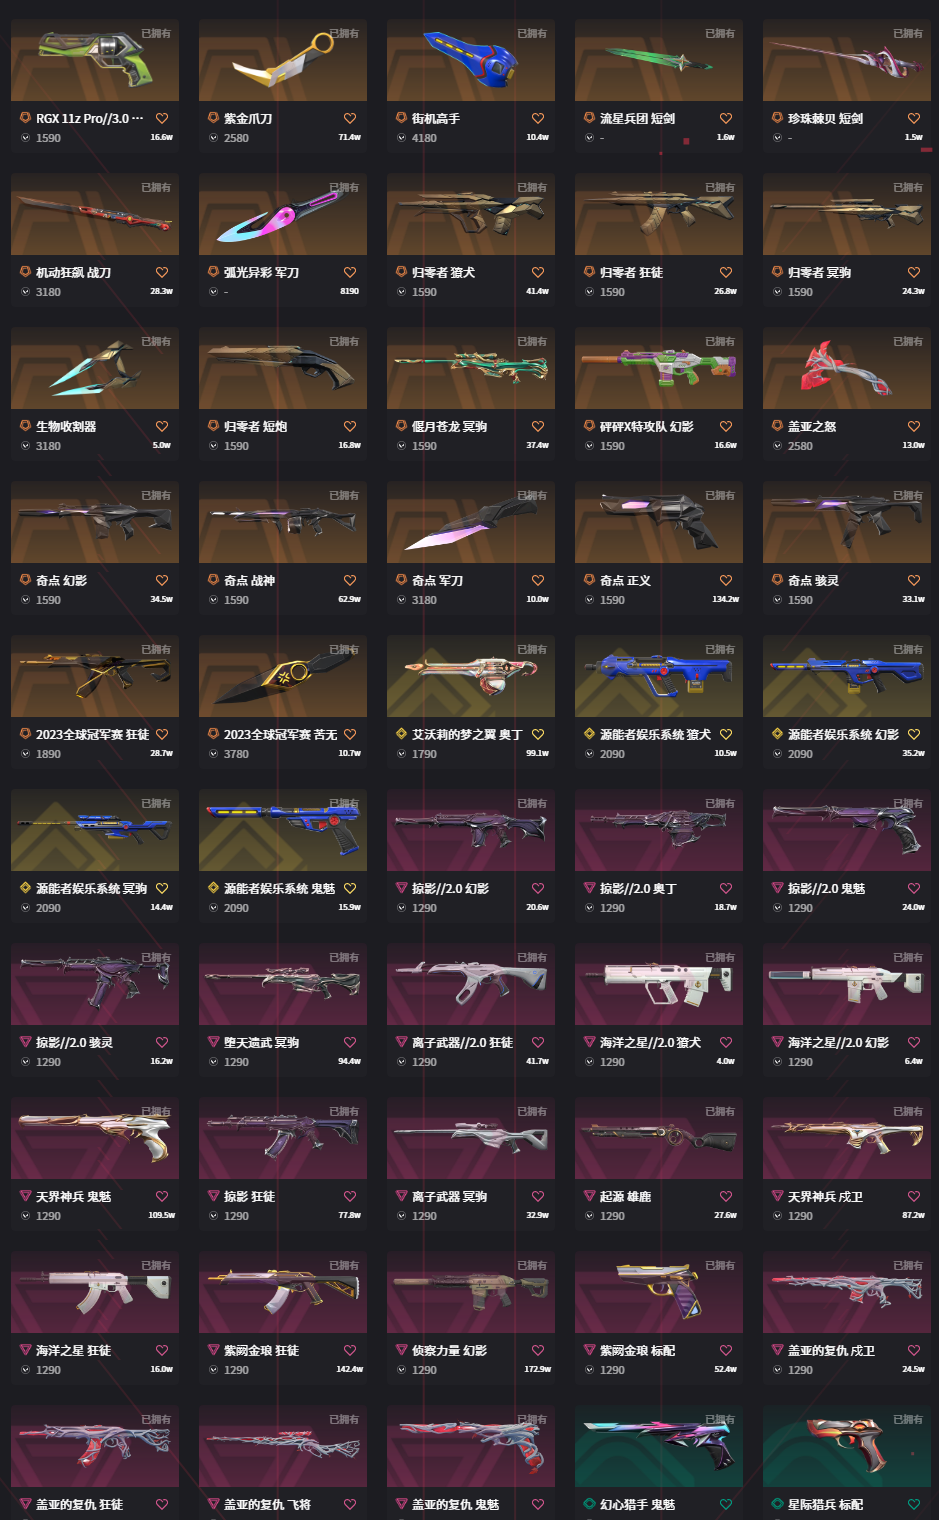
Task: Toggle heart on 紫金爪刀 skin
Action: coord(350,118)
